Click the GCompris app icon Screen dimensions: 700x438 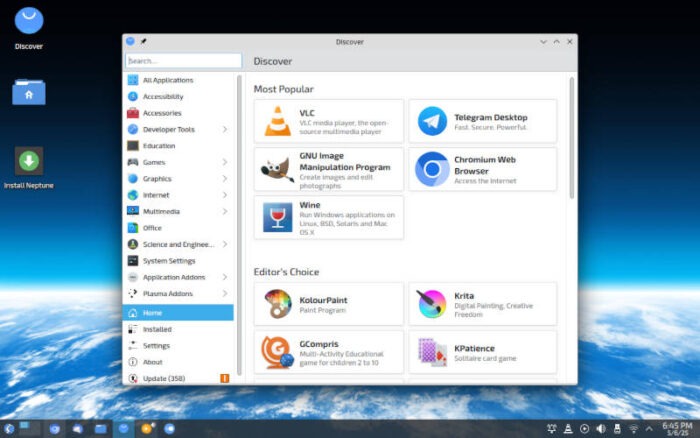pos(277,352)
